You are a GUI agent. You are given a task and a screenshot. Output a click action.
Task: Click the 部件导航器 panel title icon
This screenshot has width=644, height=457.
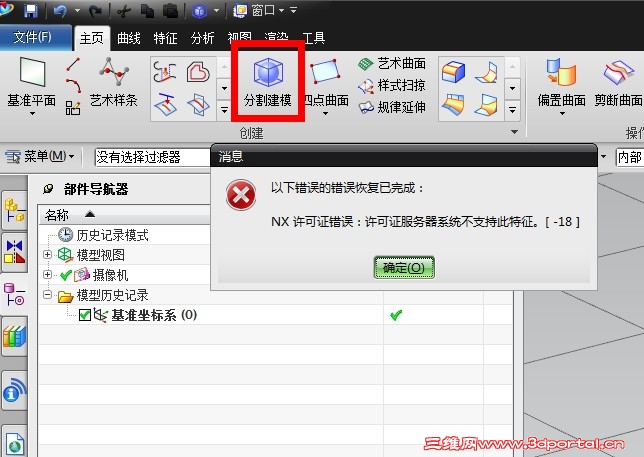[x=48, y=189]
